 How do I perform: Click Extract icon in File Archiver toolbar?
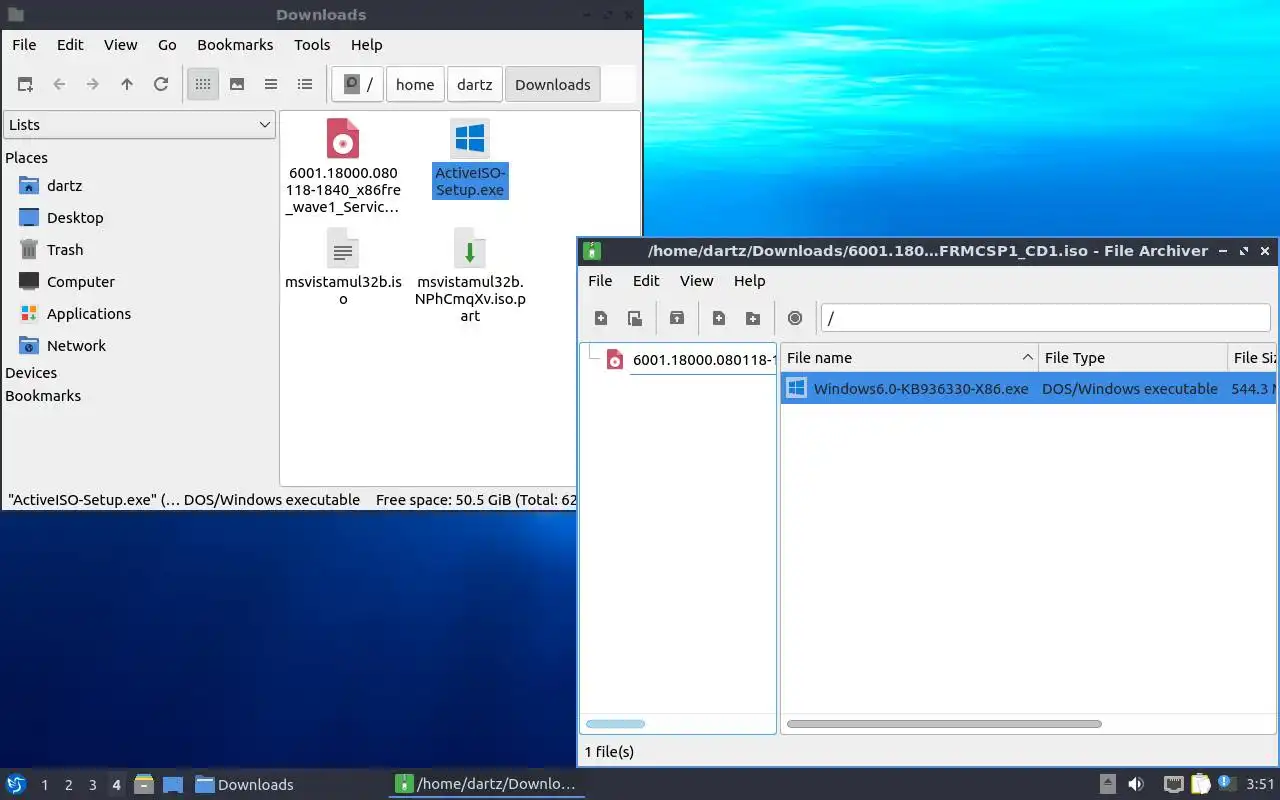(x=677, y=318)
